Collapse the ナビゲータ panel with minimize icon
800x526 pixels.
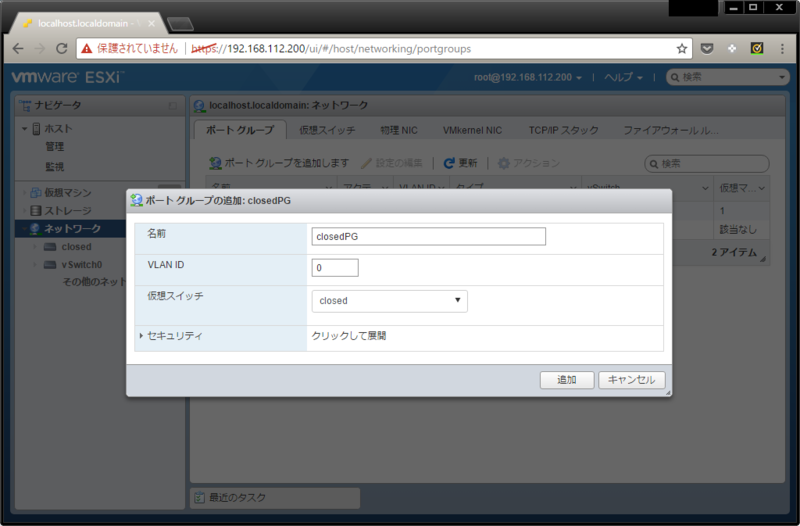pyautogui.click(x=172, y=106)
